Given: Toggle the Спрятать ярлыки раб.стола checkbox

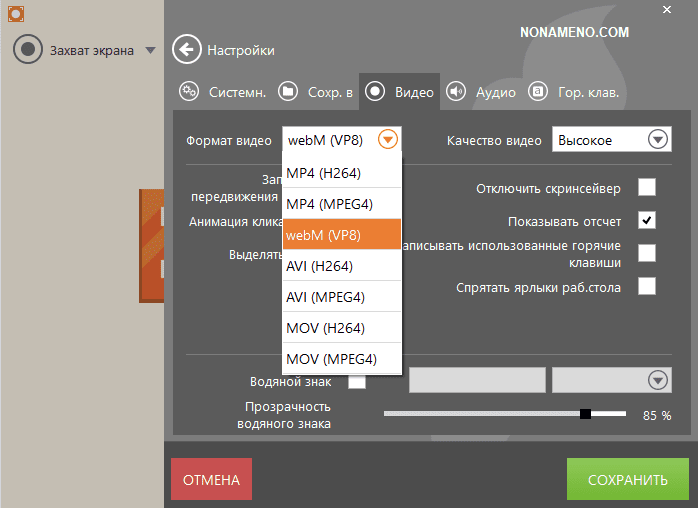Looking at the screenshot, I should (647, 287).
